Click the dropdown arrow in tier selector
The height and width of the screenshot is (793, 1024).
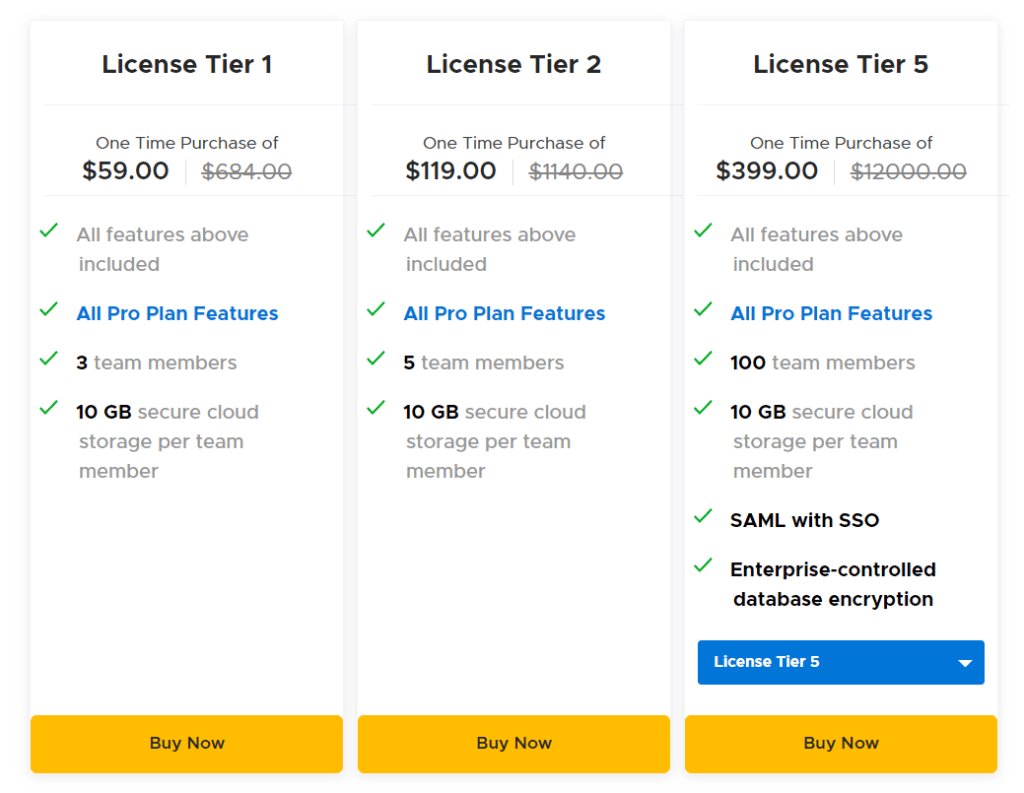click(965, 663)
